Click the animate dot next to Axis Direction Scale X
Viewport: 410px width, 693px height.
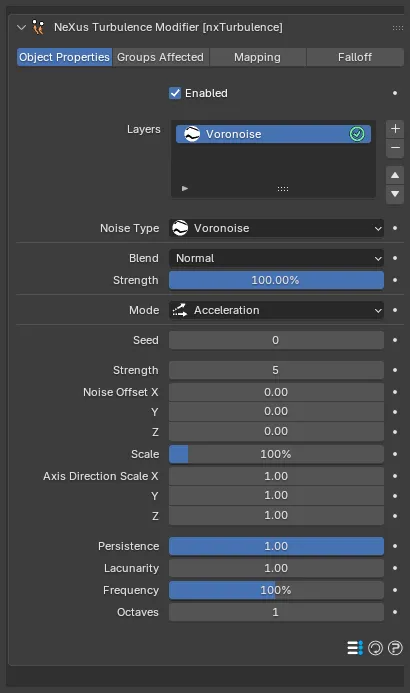[395, 476]
